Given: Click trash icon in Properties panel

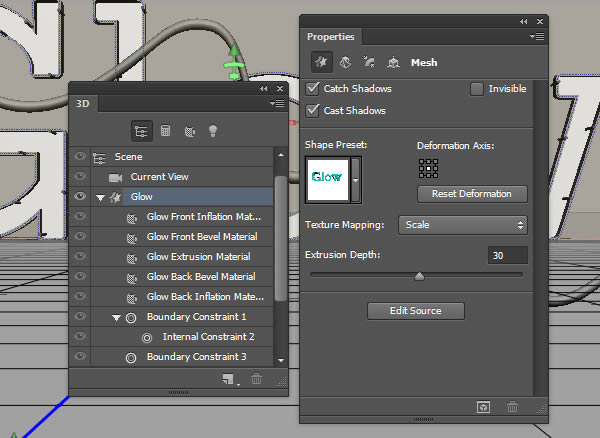Looking at the screenshot, I should pos(512,407).
